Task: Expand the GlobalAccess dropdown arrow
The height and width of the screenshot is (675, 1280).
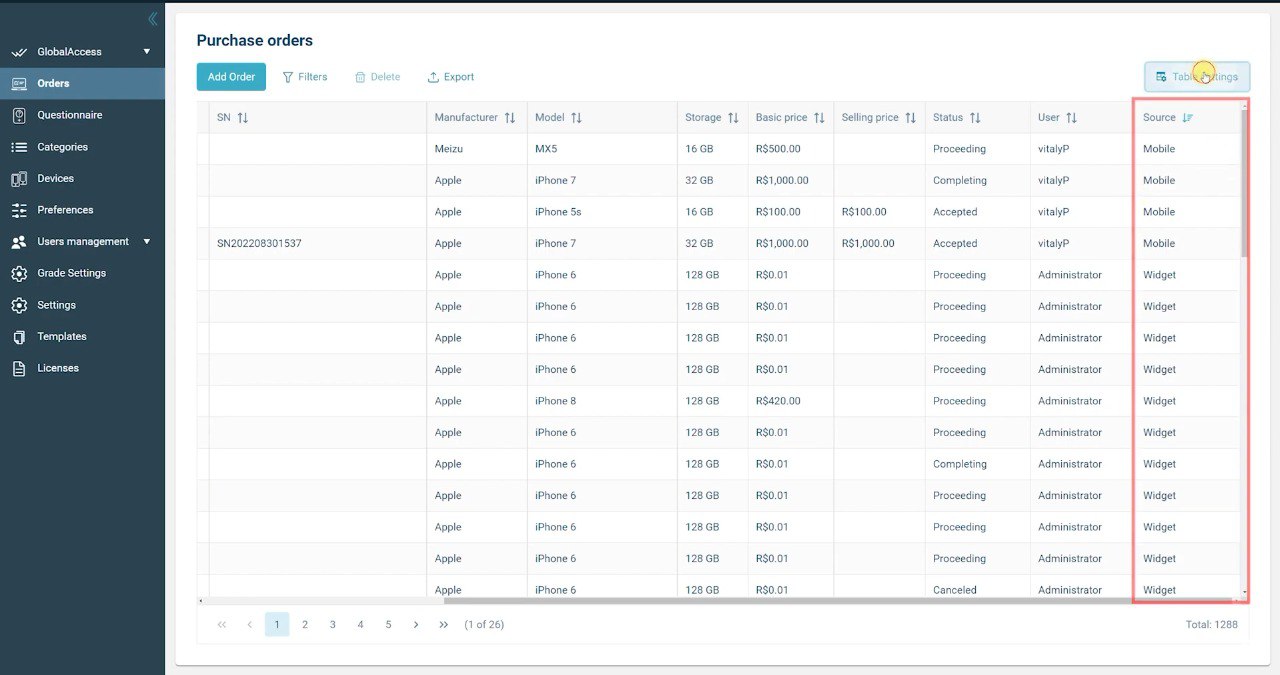Action: [x=147, y=51]
